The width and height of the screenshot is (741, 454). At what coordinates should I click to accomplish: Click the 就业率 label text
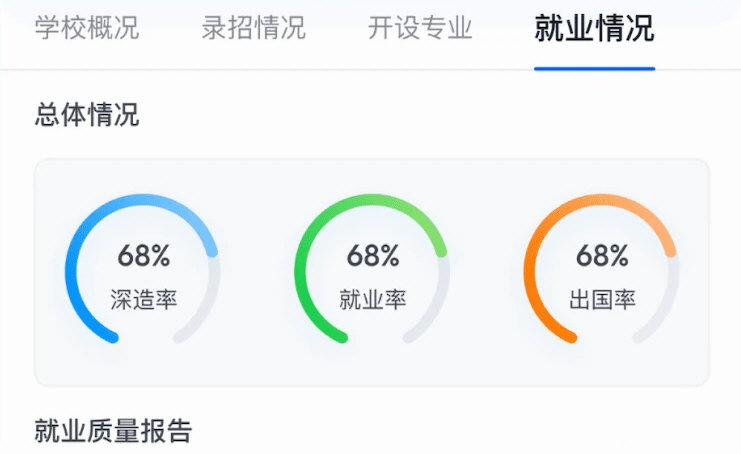373,299
